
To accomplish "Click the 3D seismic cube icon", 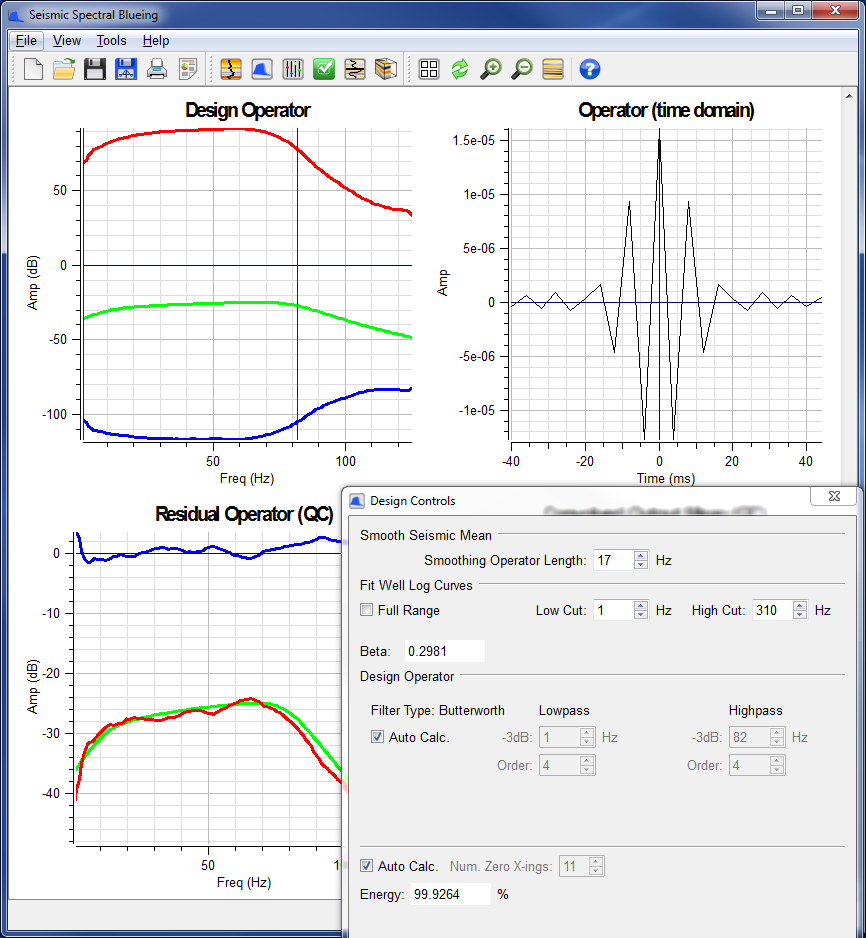I will [x=386, y=69].
